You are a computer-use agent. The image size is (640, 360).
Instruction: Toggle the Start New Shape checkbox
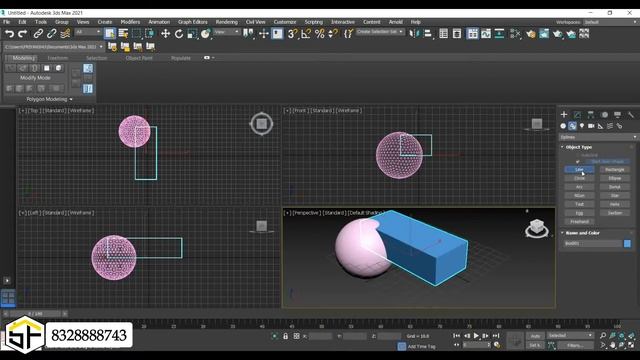pos(578,162)
